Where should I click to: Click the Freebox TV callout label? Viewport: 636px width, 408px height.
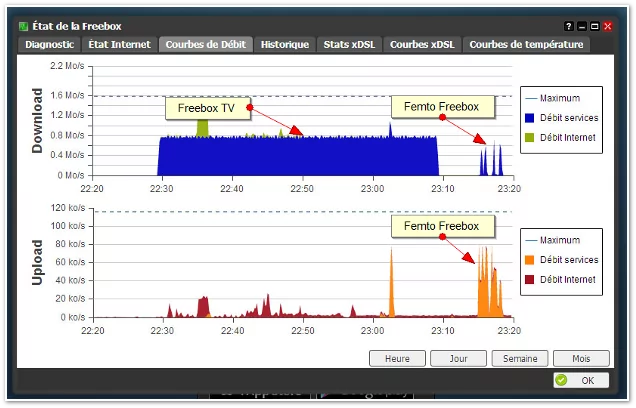point(207,107)
